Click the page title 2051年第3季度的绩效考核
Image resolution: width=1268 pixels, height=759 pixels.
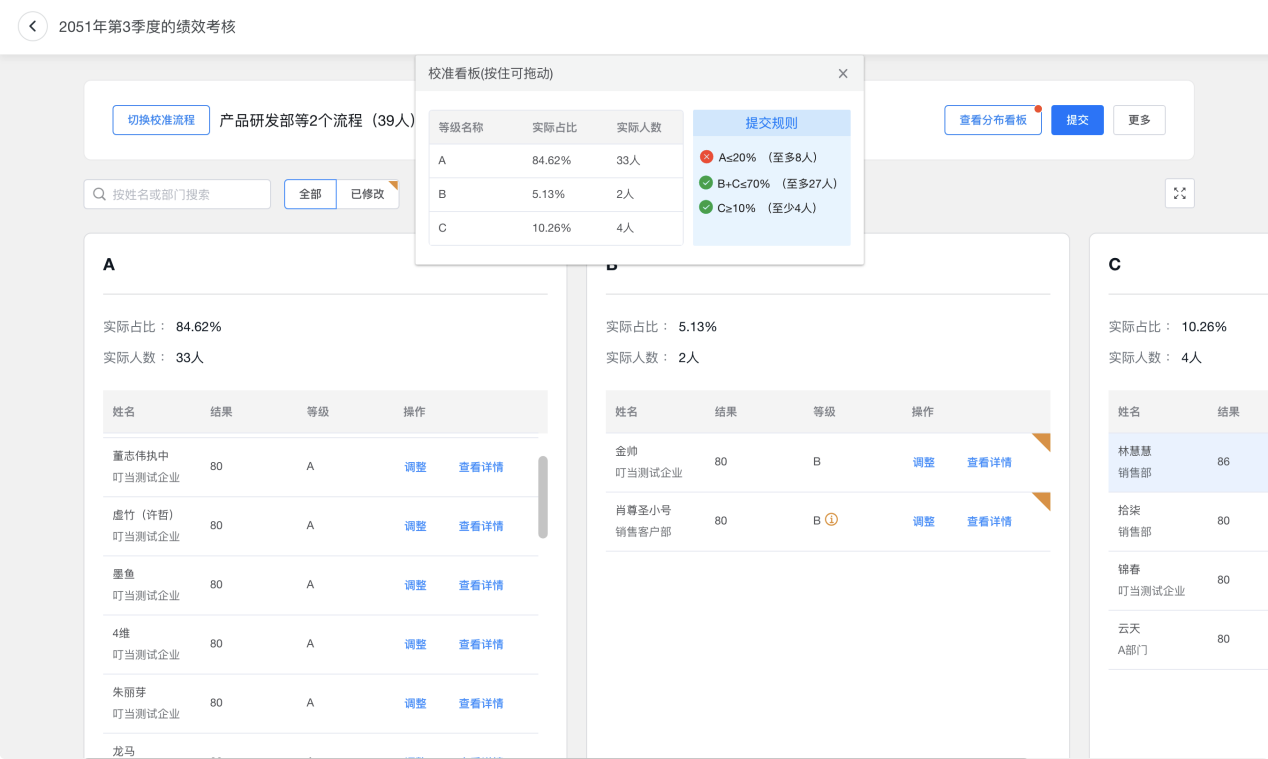147,27
